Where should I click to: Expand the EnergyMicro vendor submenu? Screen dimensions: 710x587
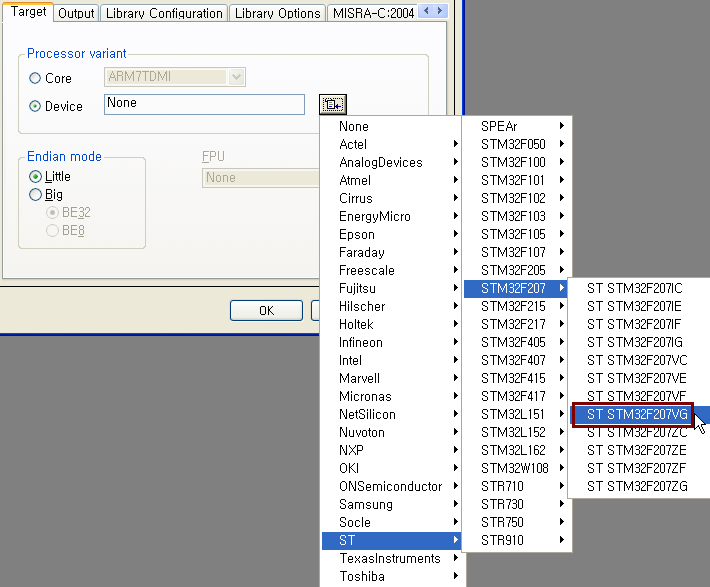(391, 217)
